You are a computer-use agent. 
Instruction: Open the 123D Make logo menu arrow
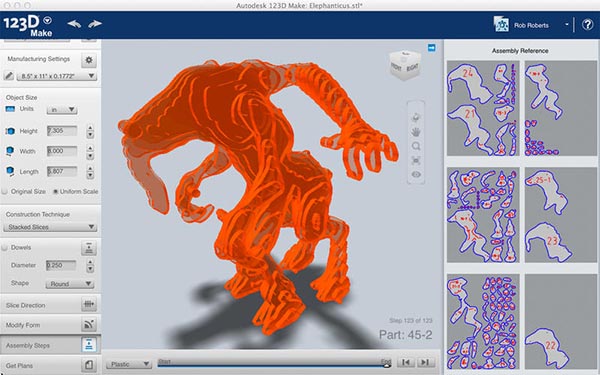coord(47,20)
